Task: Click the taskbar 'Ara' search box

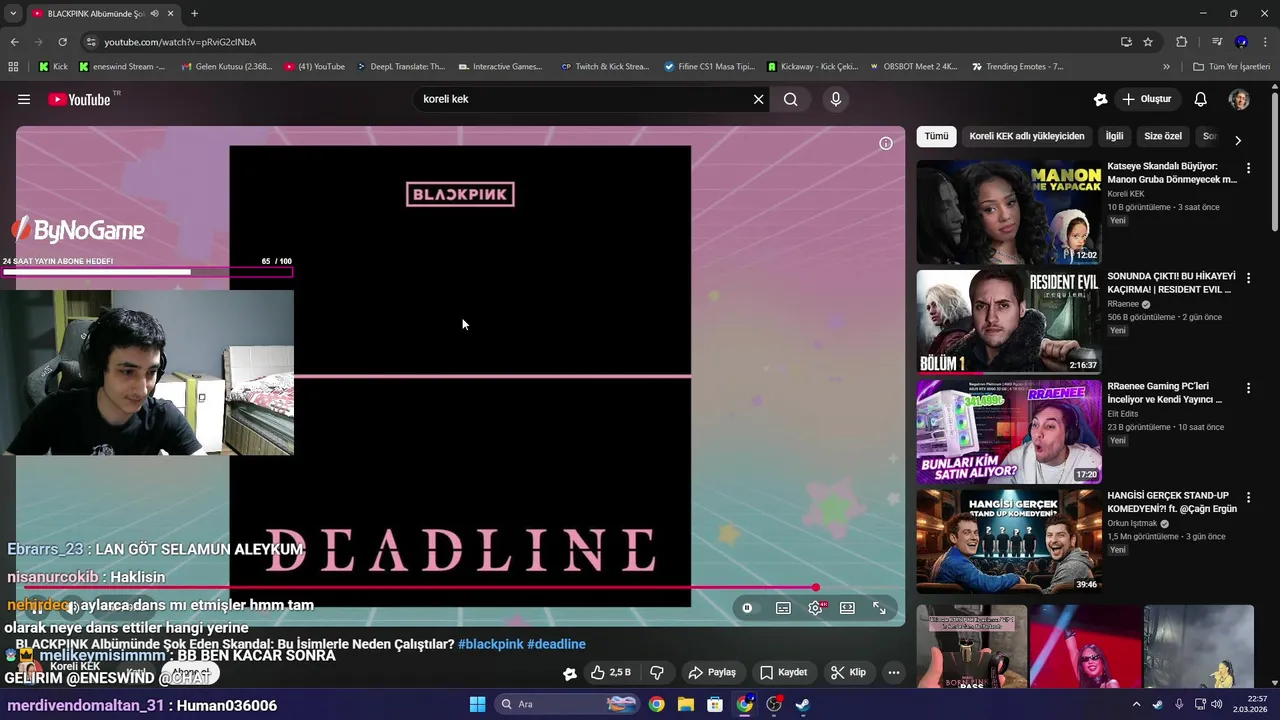Action: (567, 704)
